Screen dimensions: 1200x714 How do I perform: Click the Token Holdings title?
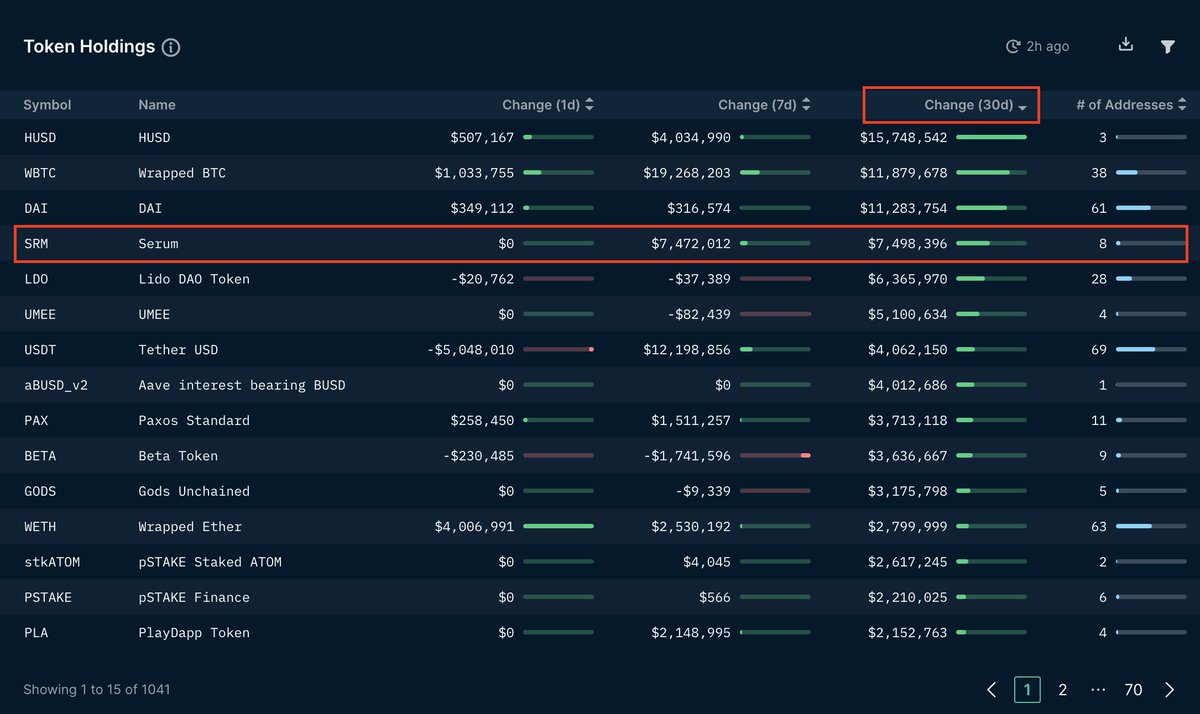pyautogui.click(x=89, y=47)
